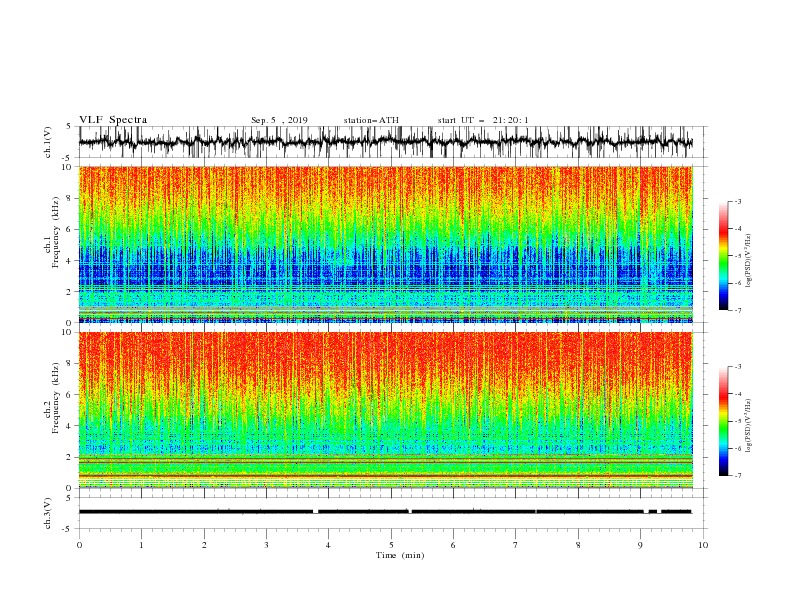This screenshot has height=612, width=792.
Task: Click lower colorbar "log(PSD)(V²/Hz)" label
Action: pos(748,426)
